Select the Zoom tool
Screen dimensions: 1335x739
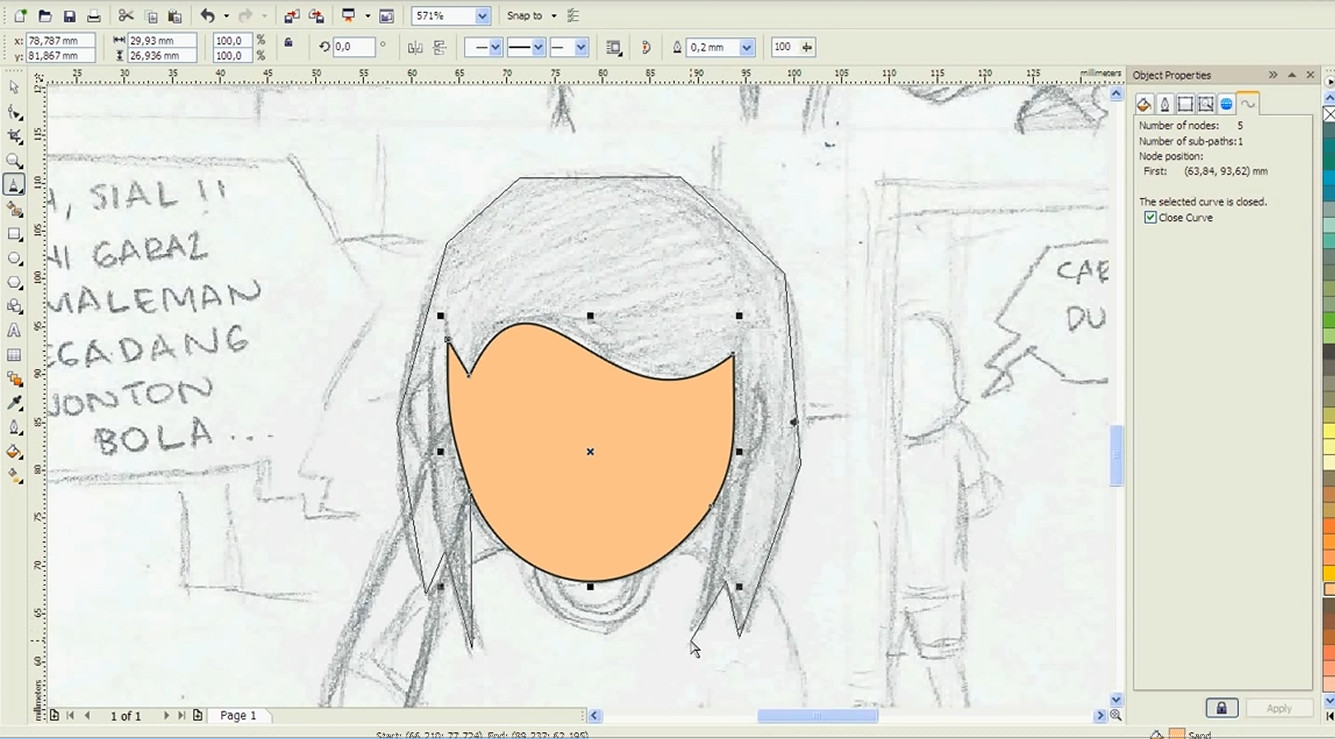tap(14, 160)
